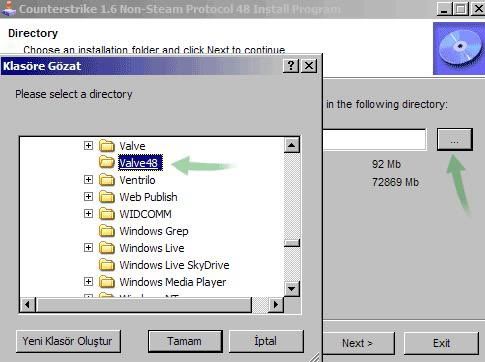The image size is (485, 362).
Task: Maximize the Counterstrike installer window
Action: click(x=461, y=9)
